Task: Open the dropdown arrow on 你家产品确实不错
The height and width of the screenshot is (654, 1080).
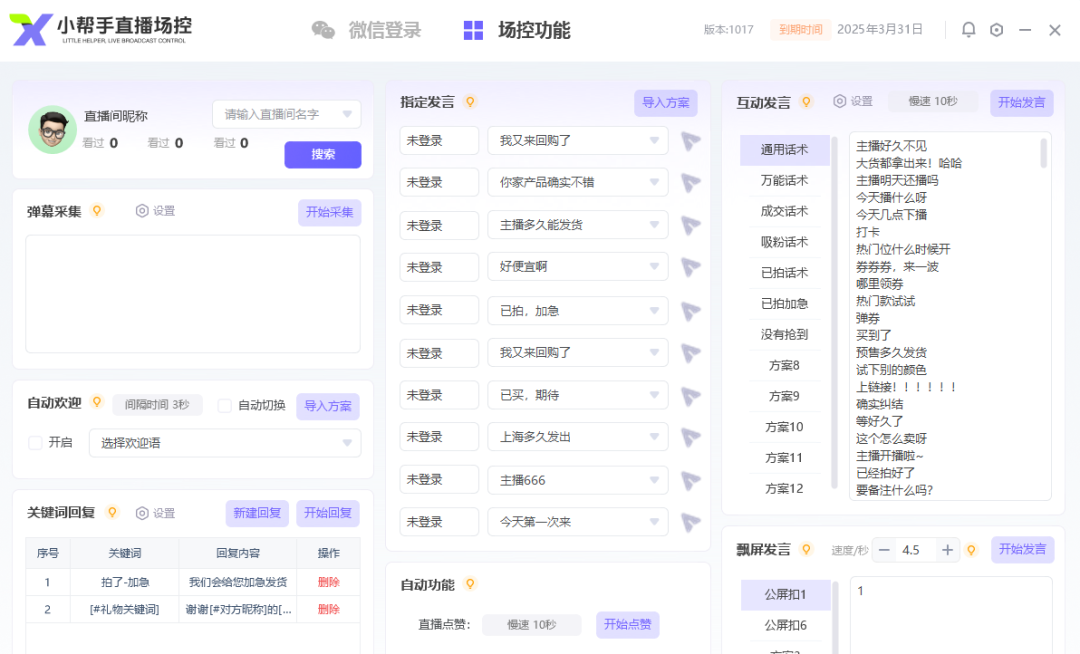Action: (x=655, y=182)
